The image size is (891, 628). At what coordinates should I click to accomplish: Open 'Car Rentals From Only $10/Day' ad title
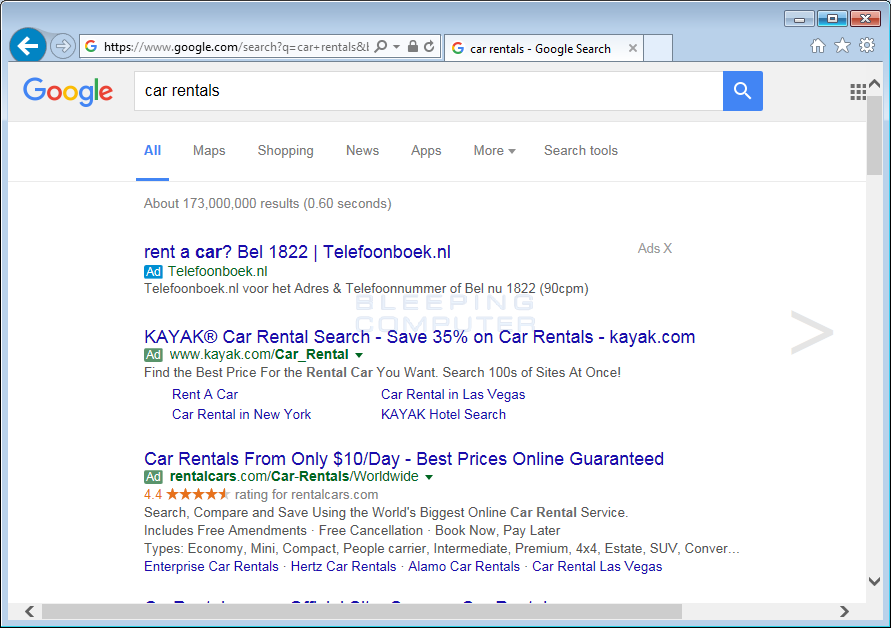point(404,459)
